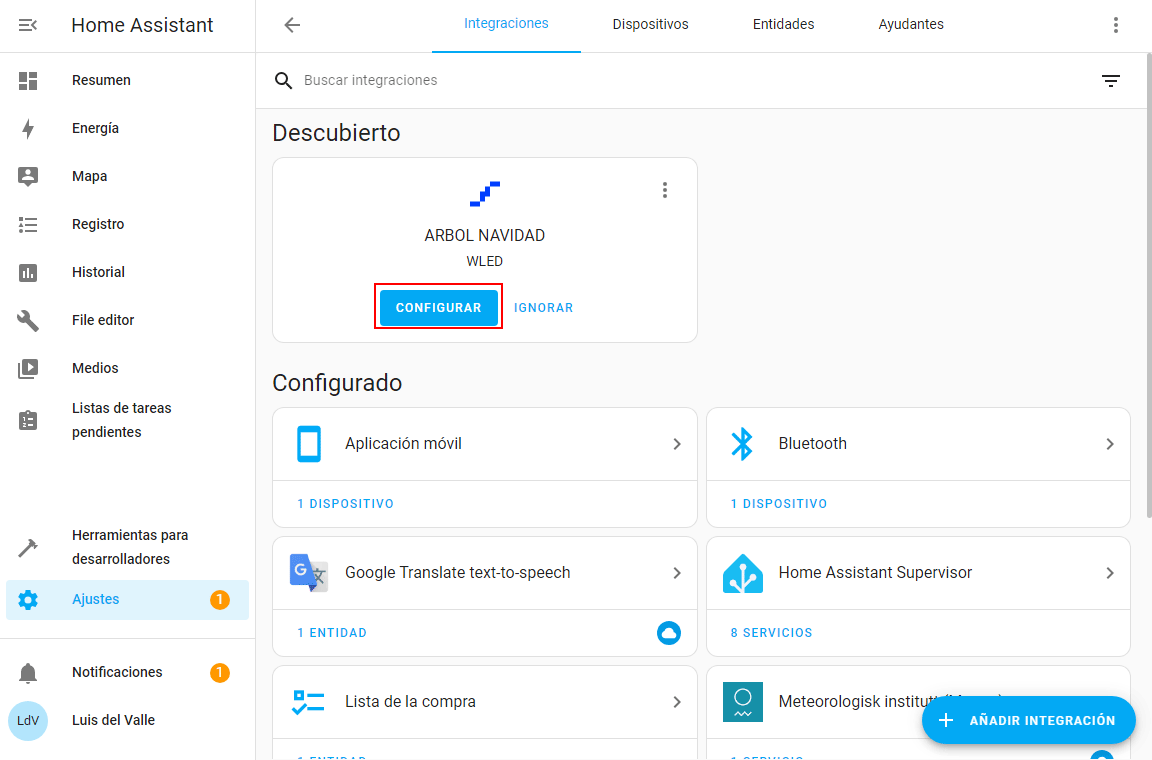The height and width of the screenshot is (760, 1152).
Task: Click the WLED logo on ARBOL NAVIDAD card
Action: pos(485,193)
